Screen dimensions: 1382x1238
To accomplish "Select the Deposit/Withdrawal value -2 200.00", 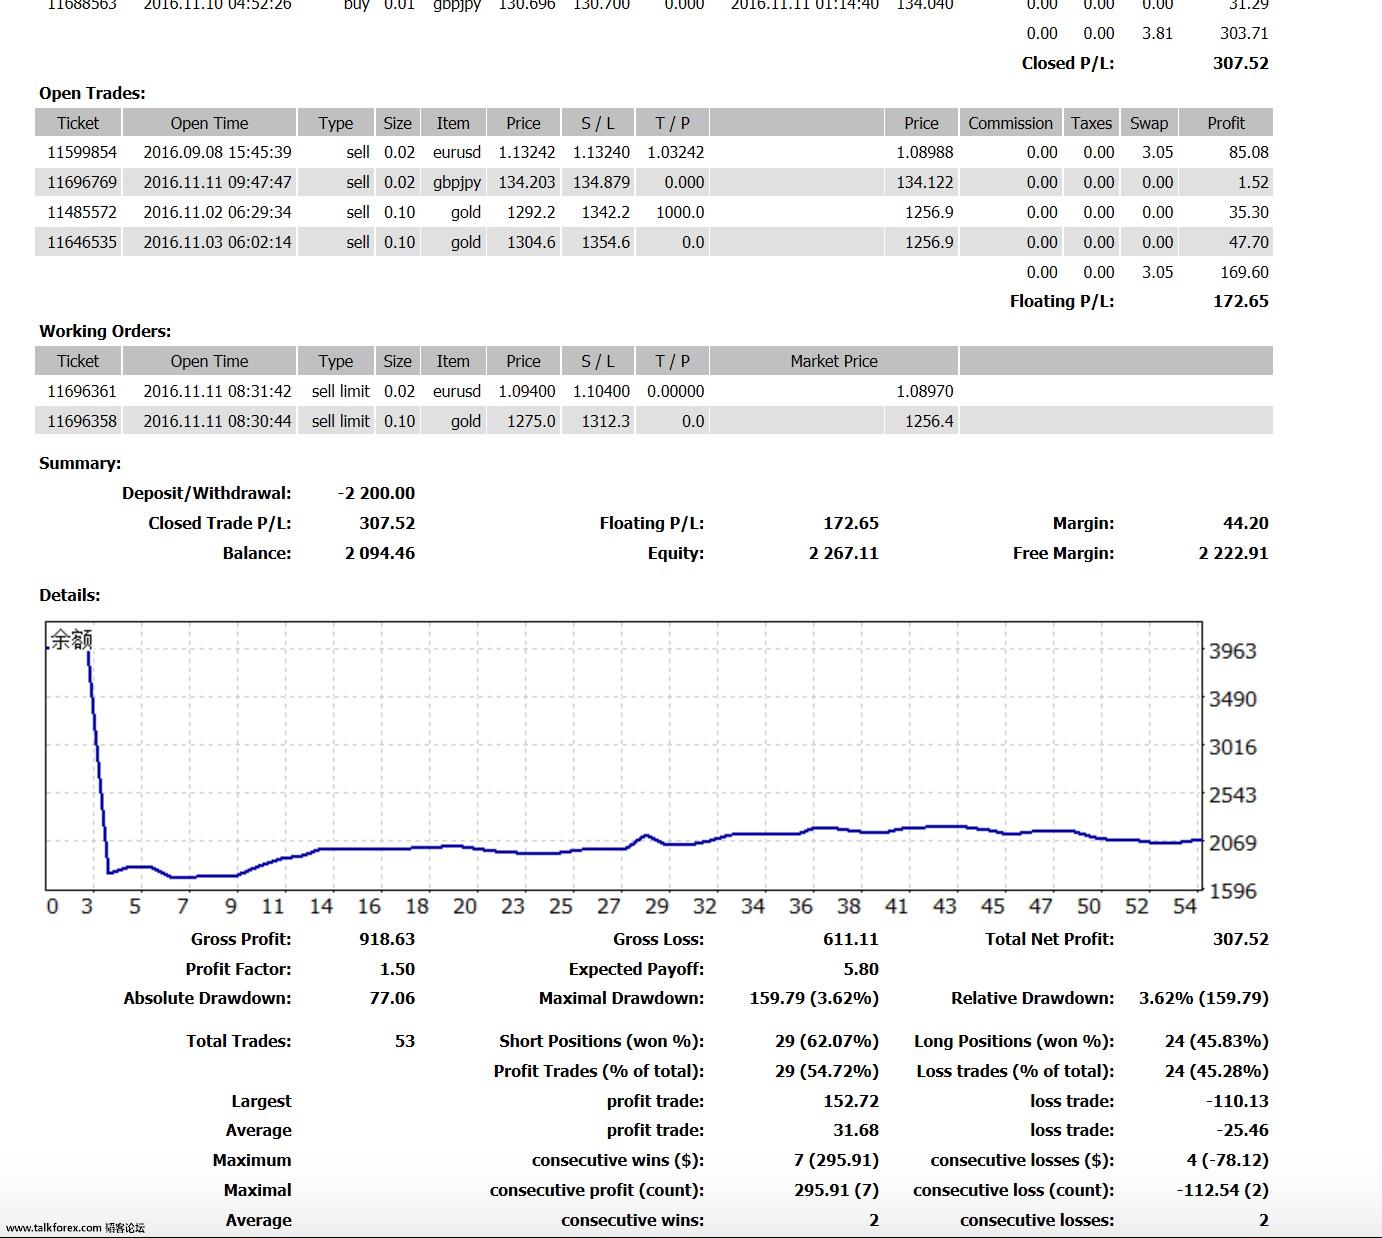I will (376, 493).
